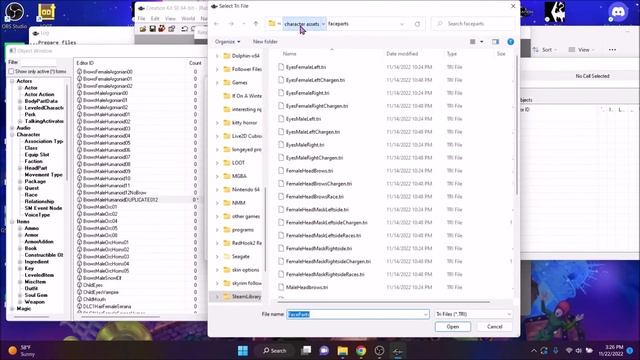The image size is (640, 360).
Task: Click the File name input field
Action: point(358,314)
